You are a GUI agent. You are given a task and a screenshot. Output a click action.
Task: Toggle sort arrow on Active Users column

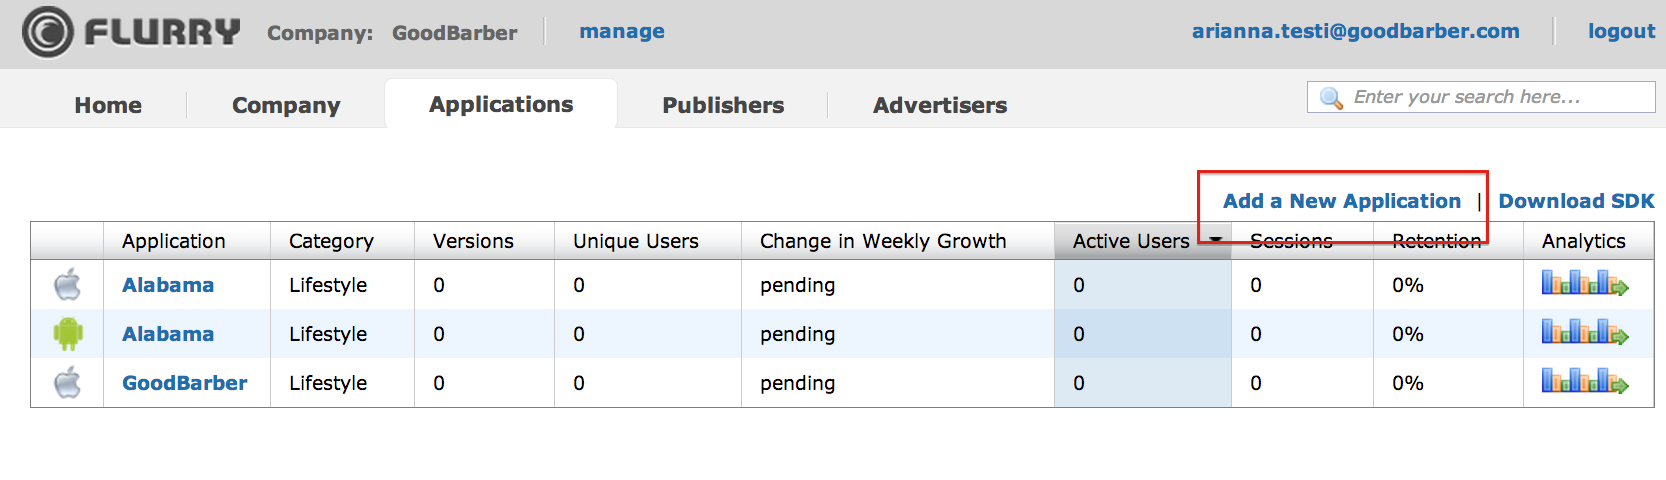click(1216, 240)
